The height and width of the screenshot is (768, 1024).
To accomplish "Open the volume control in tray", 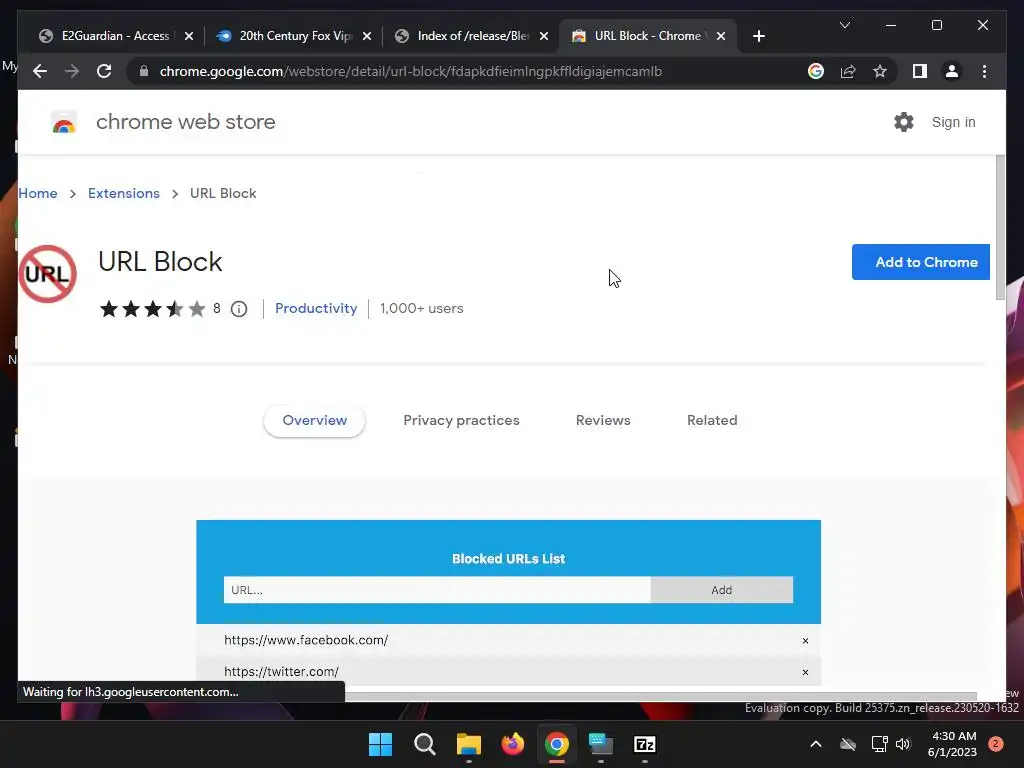I will pyautogui.click(x=903, y=744).
